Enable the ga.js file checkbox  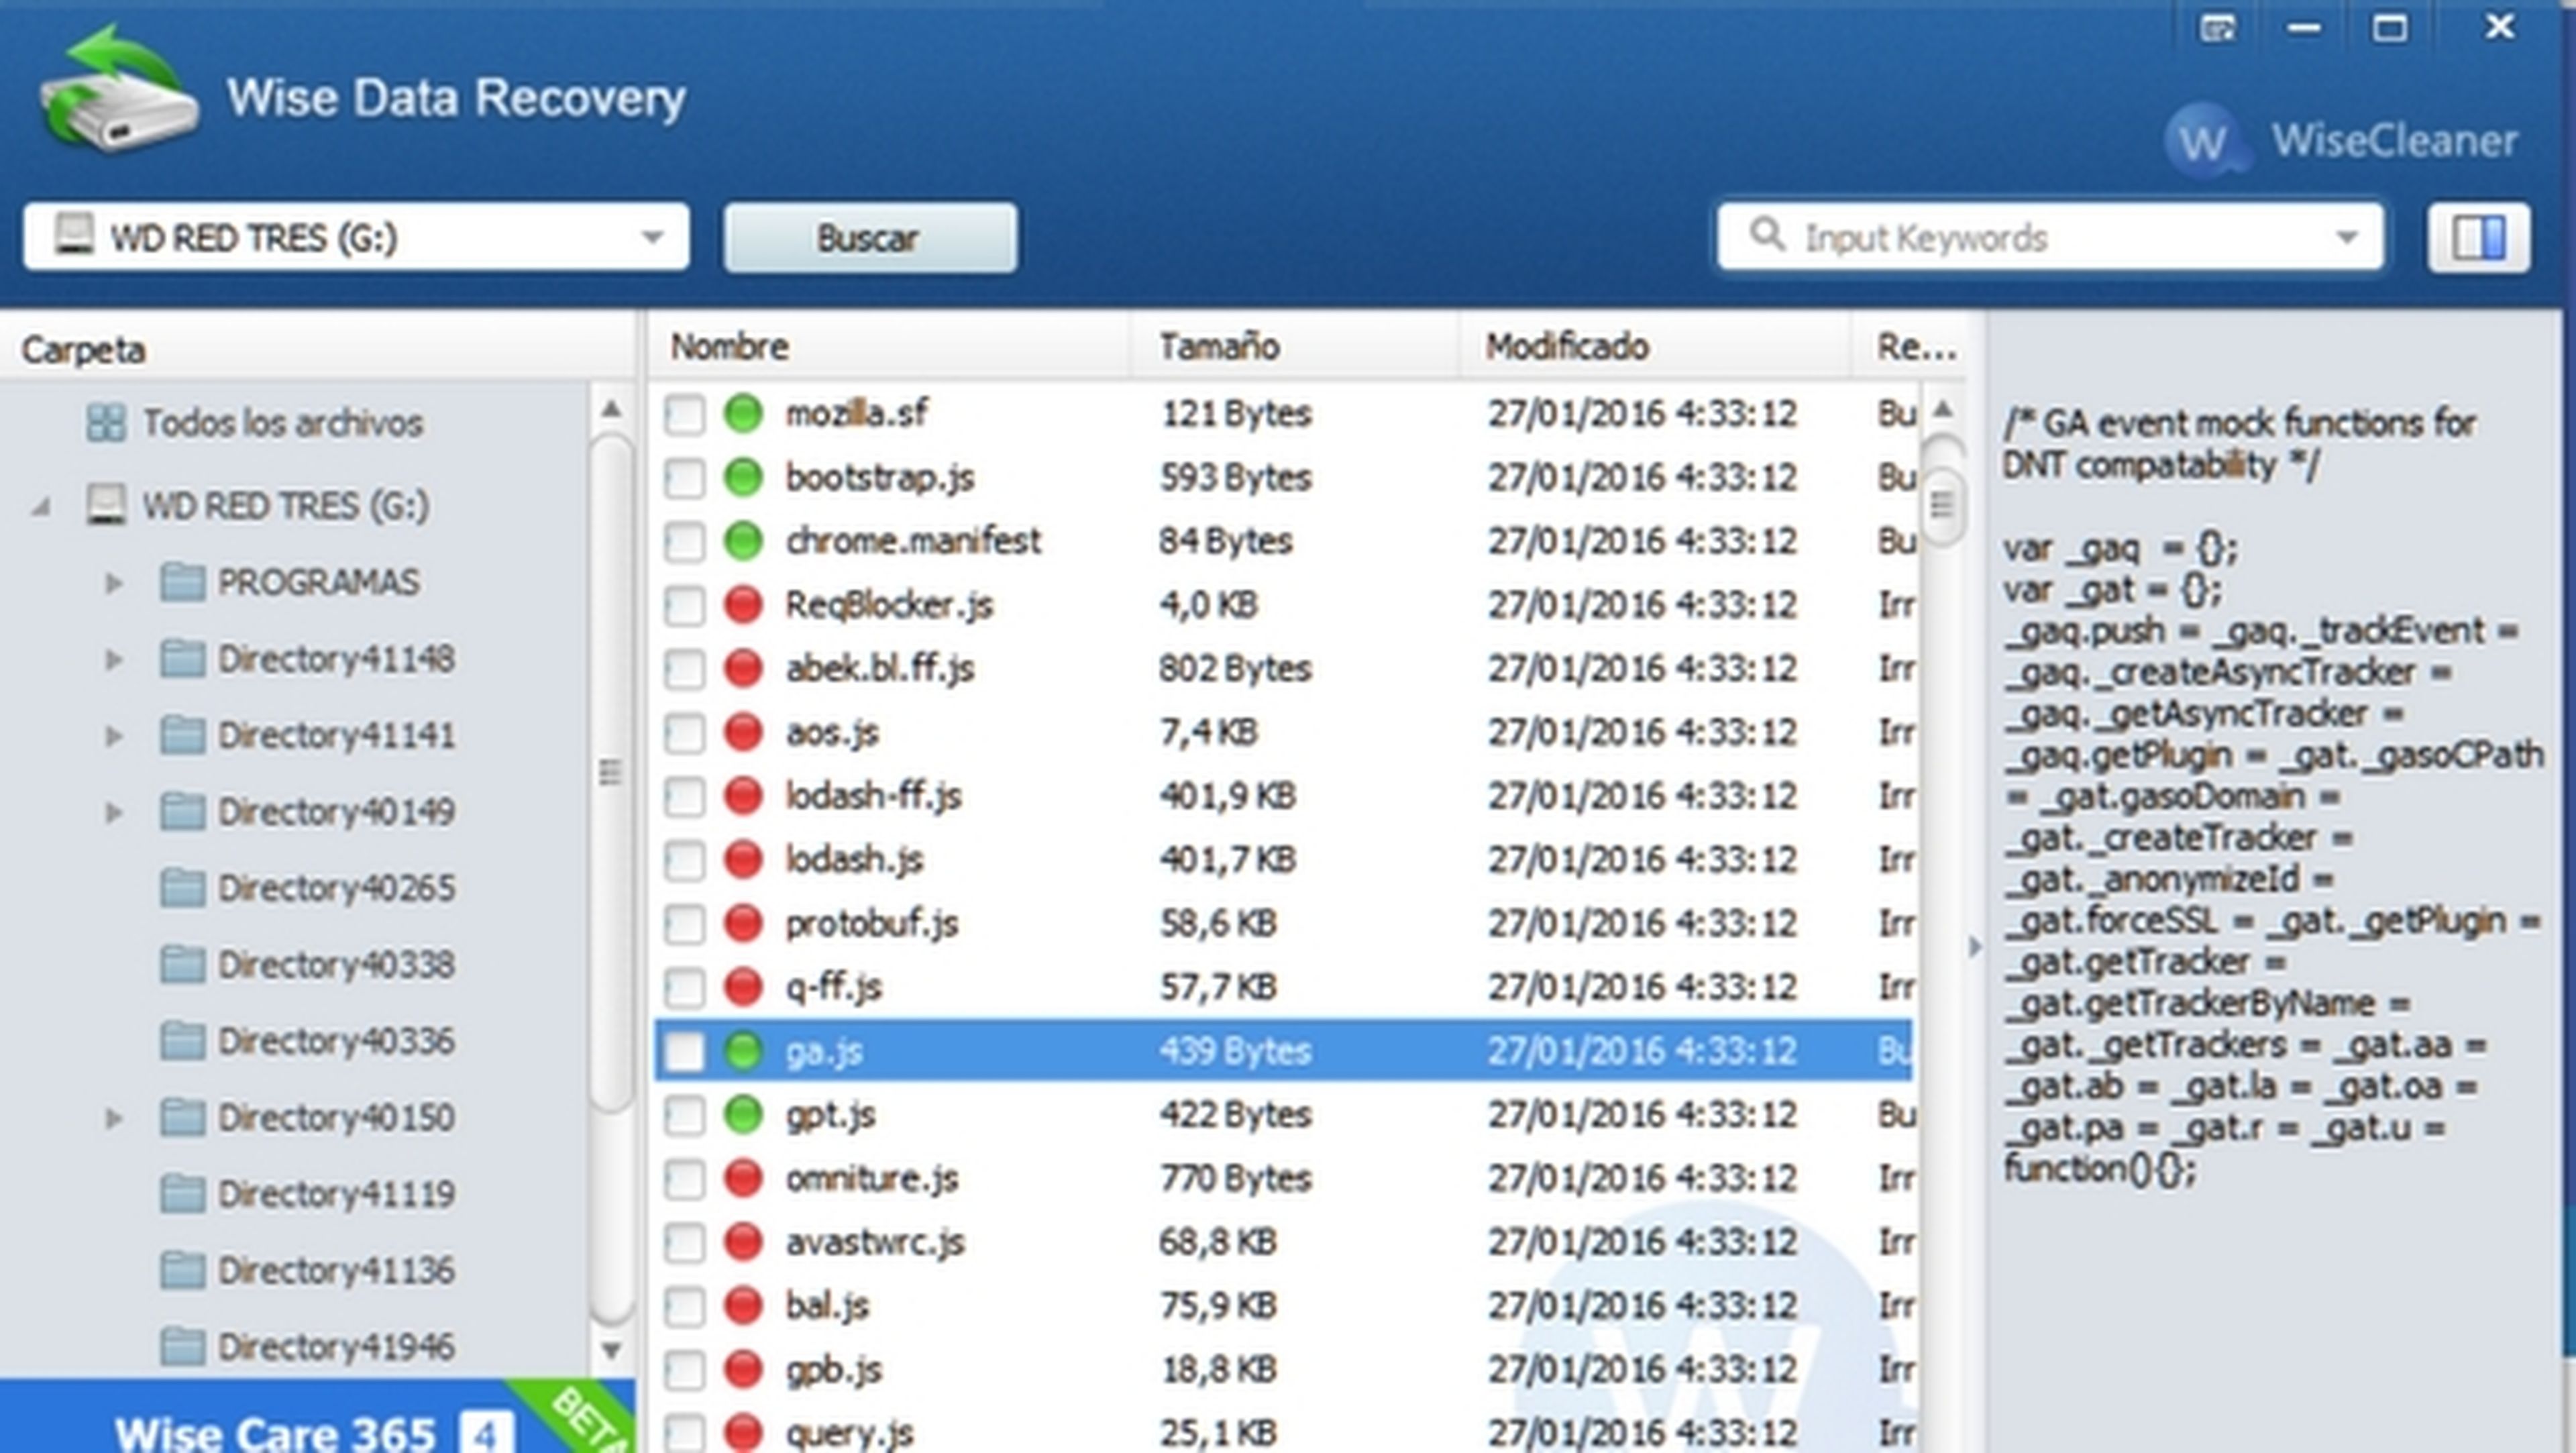(685, 1051)
